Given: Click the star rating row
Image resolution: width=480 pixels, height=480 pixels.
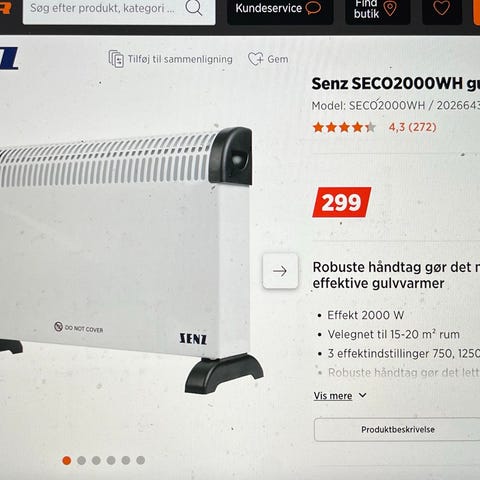Looking at the screenshot, I should click(344, 127).
